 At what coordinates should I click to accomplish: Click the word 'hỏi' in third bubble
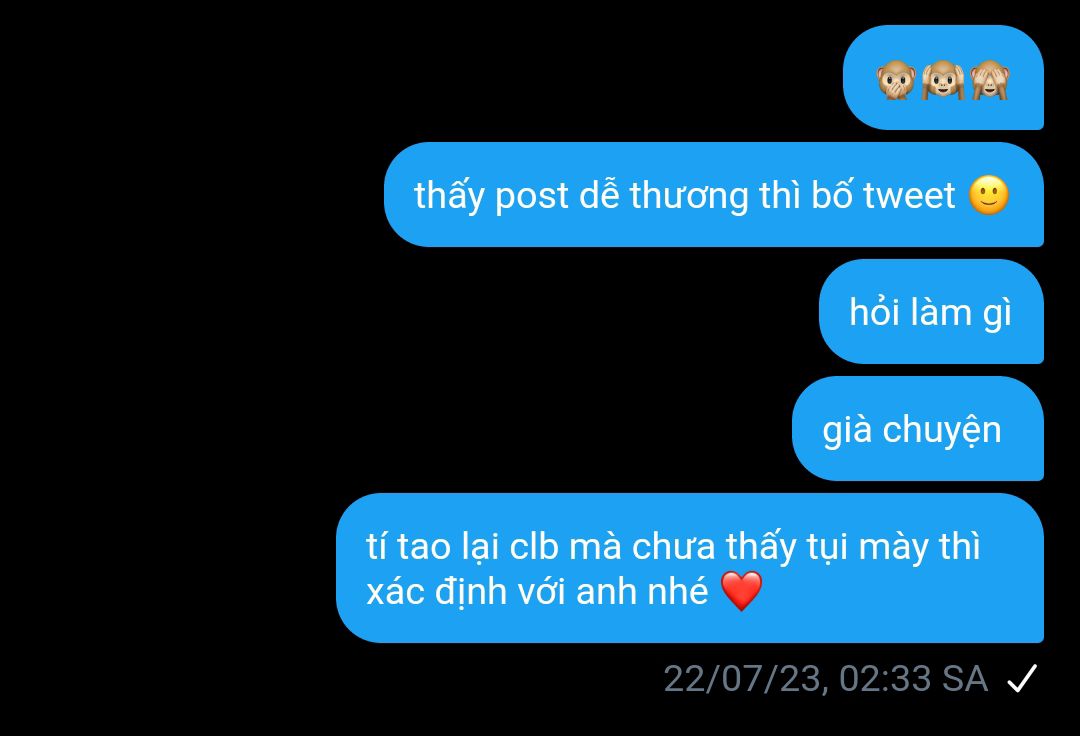(875, 311)
